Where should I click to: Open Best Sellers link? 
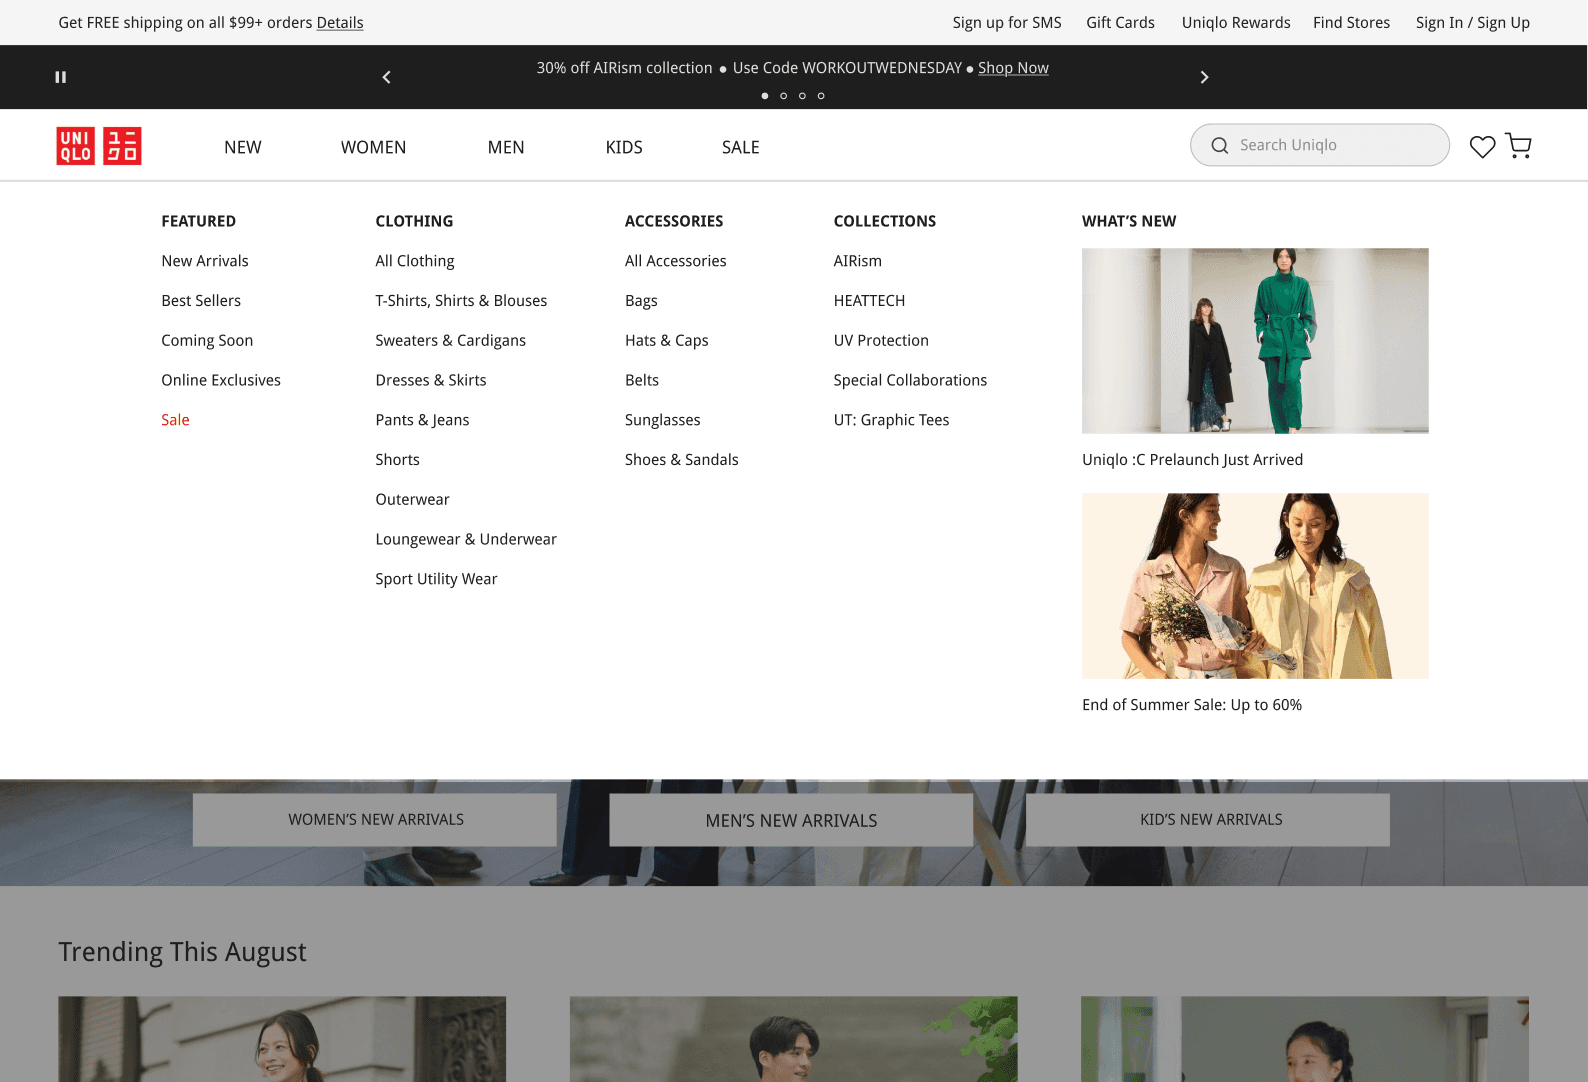pos(201,301)
